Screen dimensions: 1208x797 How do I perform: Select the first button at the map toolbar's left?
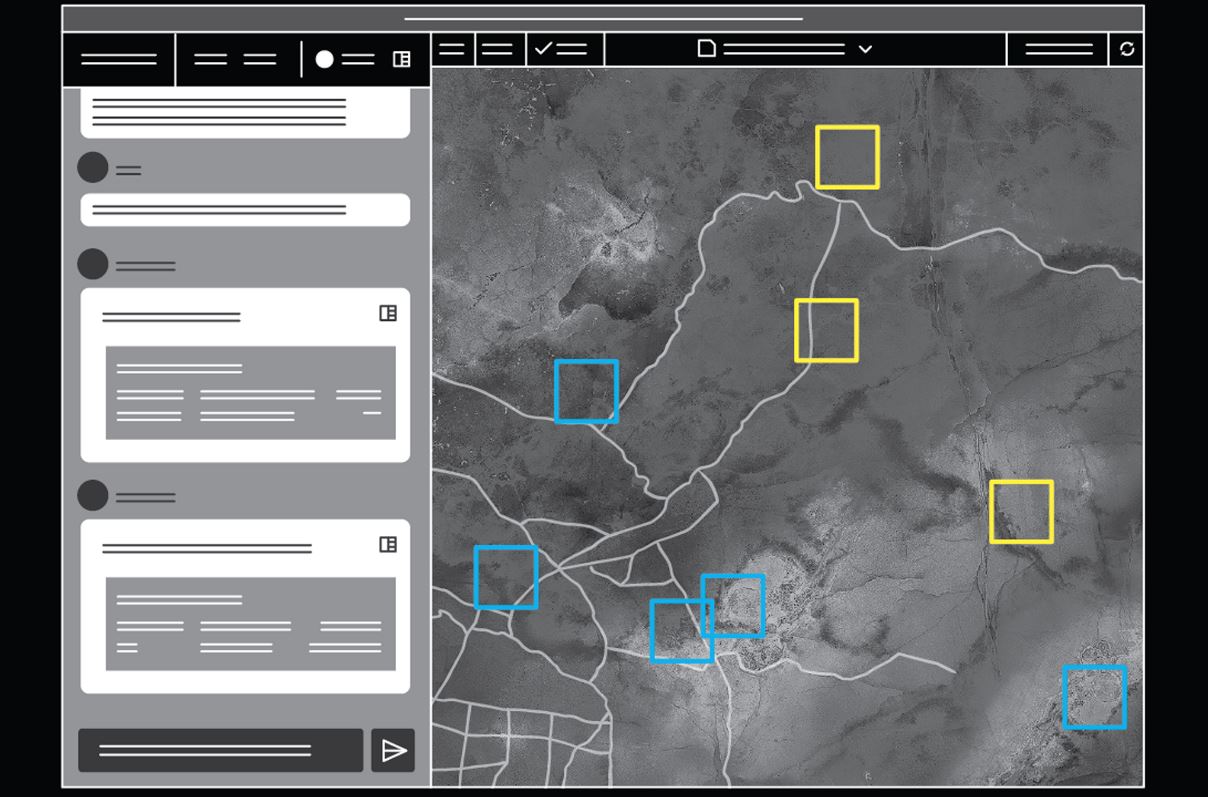pyautogui.click(x=452, y=49)
